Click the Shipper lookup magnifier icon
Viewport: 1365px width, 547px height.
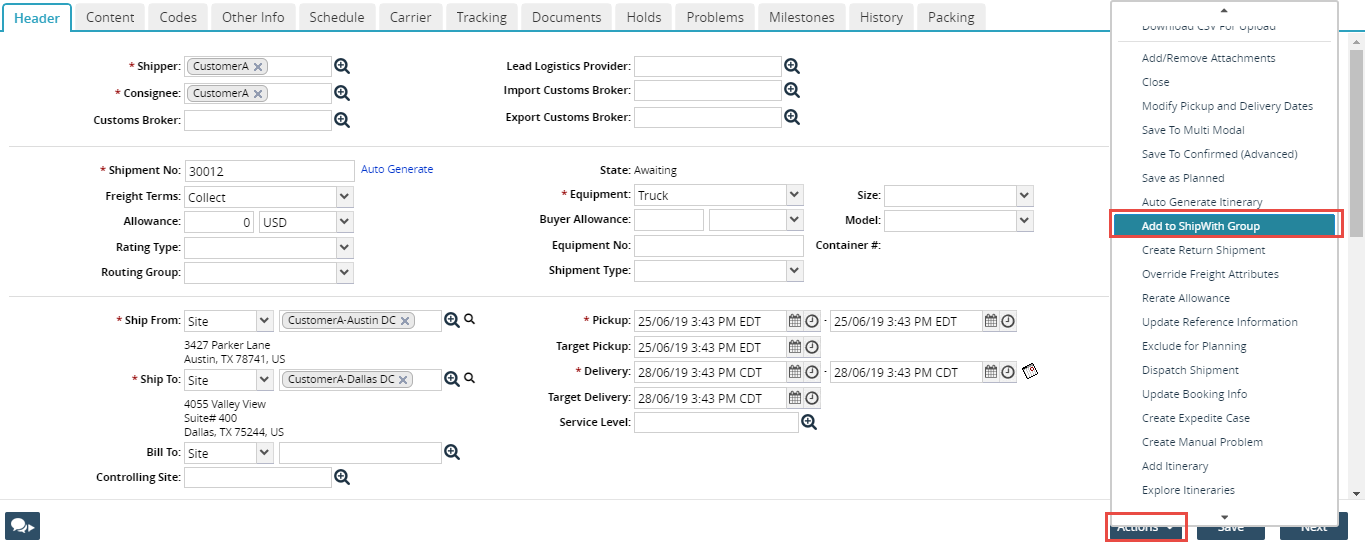[x=341, y=67]
